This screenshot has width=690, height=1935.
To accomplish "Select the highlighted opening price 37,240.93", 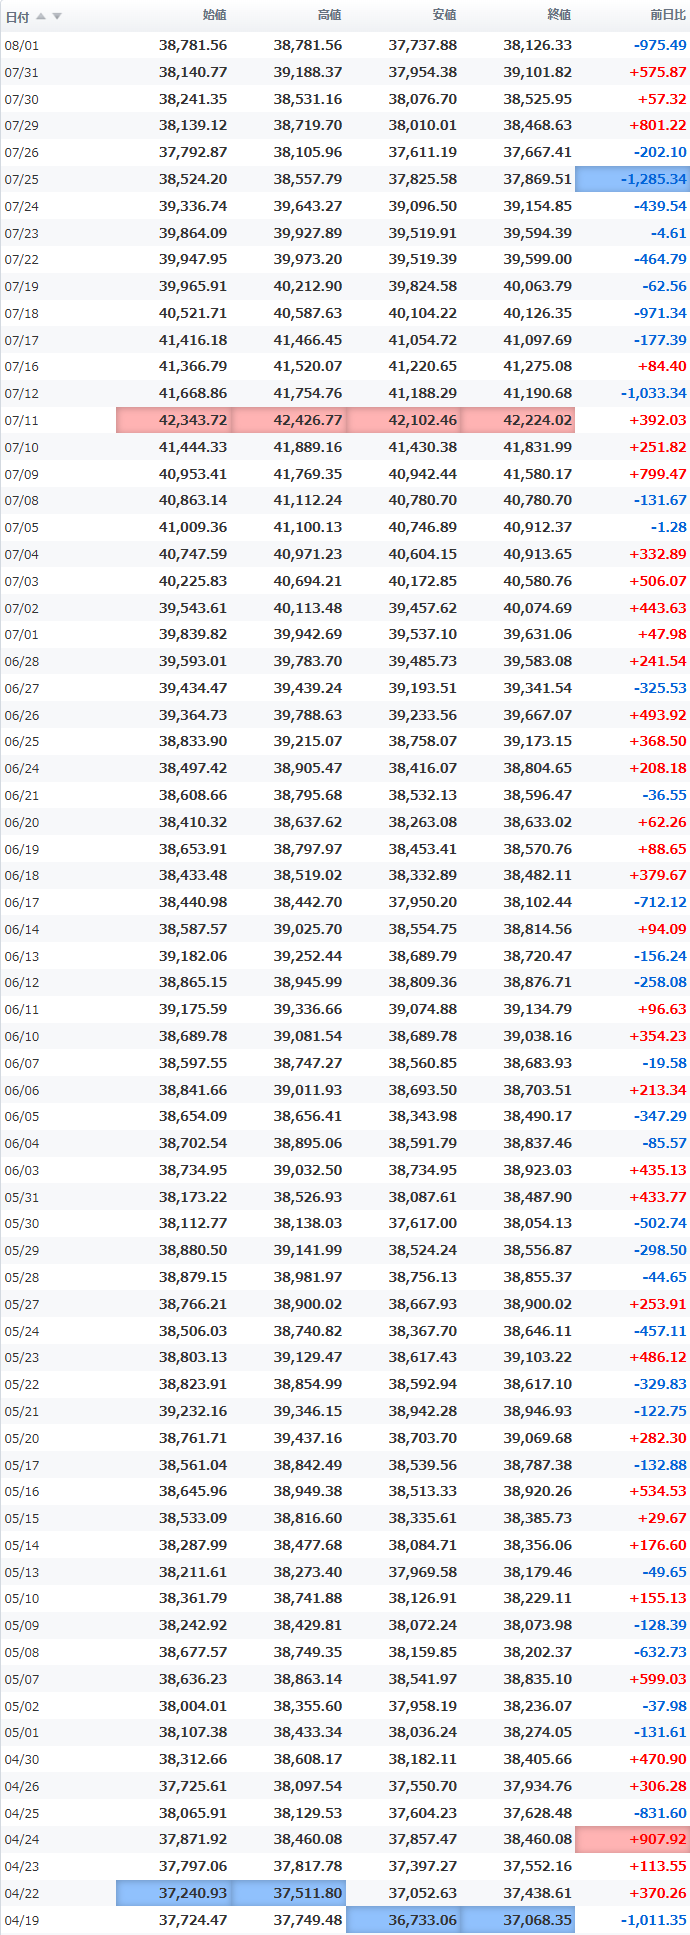I will [174, 1893].
